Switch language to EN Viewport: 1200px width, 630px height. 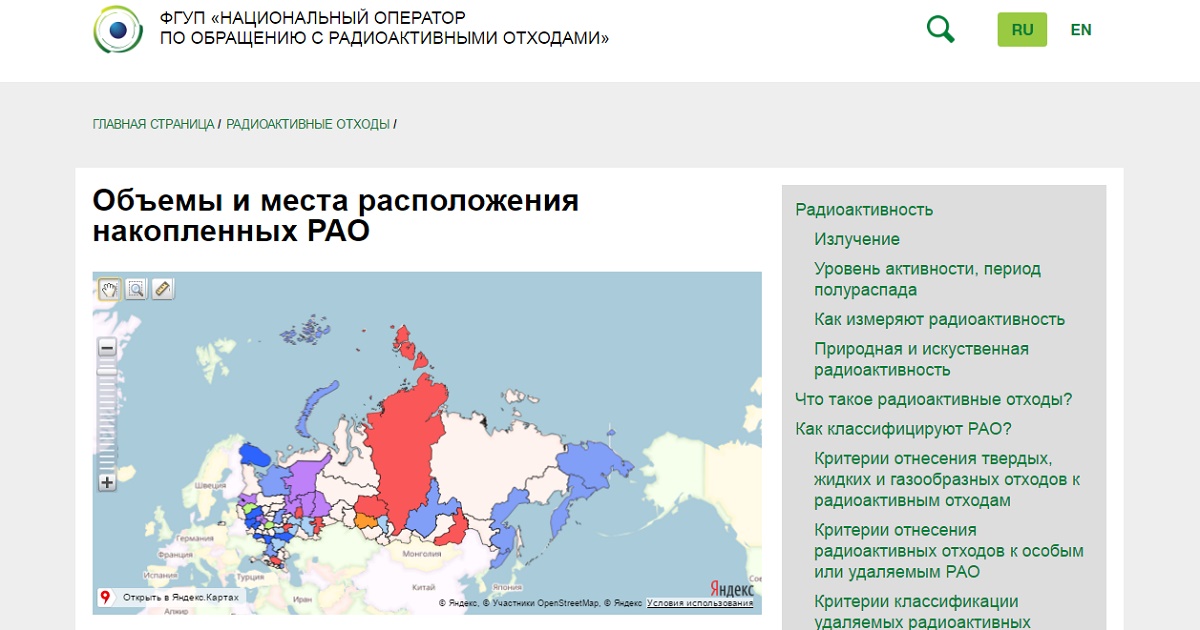point(1081,30)
